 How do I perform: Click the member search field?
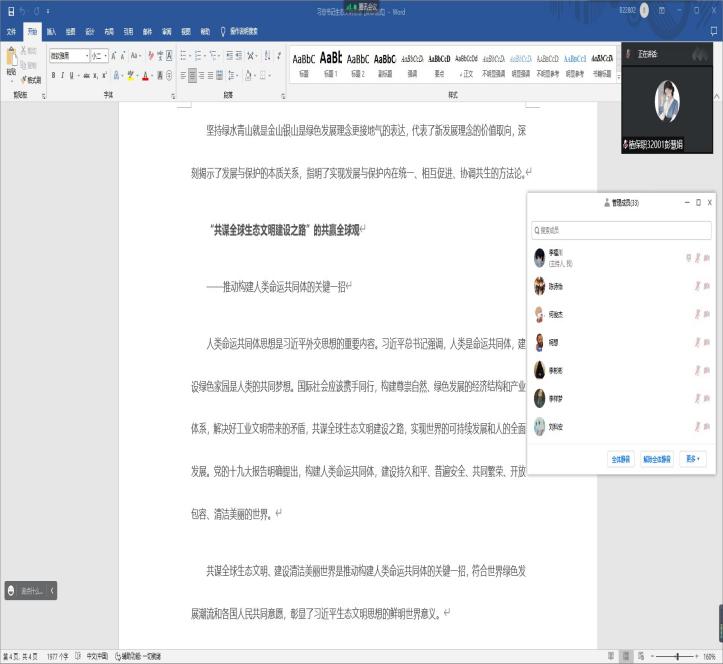tap(620, 230)
